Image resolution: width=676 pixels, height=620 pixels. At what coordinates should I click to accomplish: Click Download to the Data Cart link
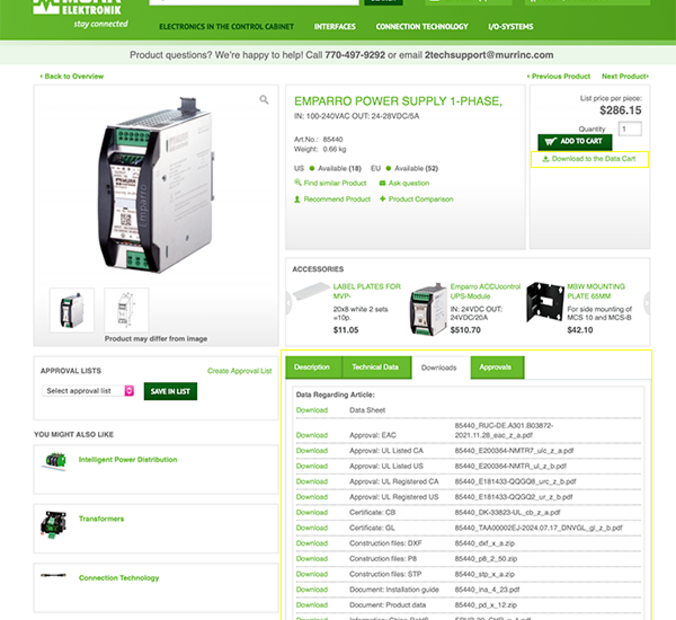point(594,159)
